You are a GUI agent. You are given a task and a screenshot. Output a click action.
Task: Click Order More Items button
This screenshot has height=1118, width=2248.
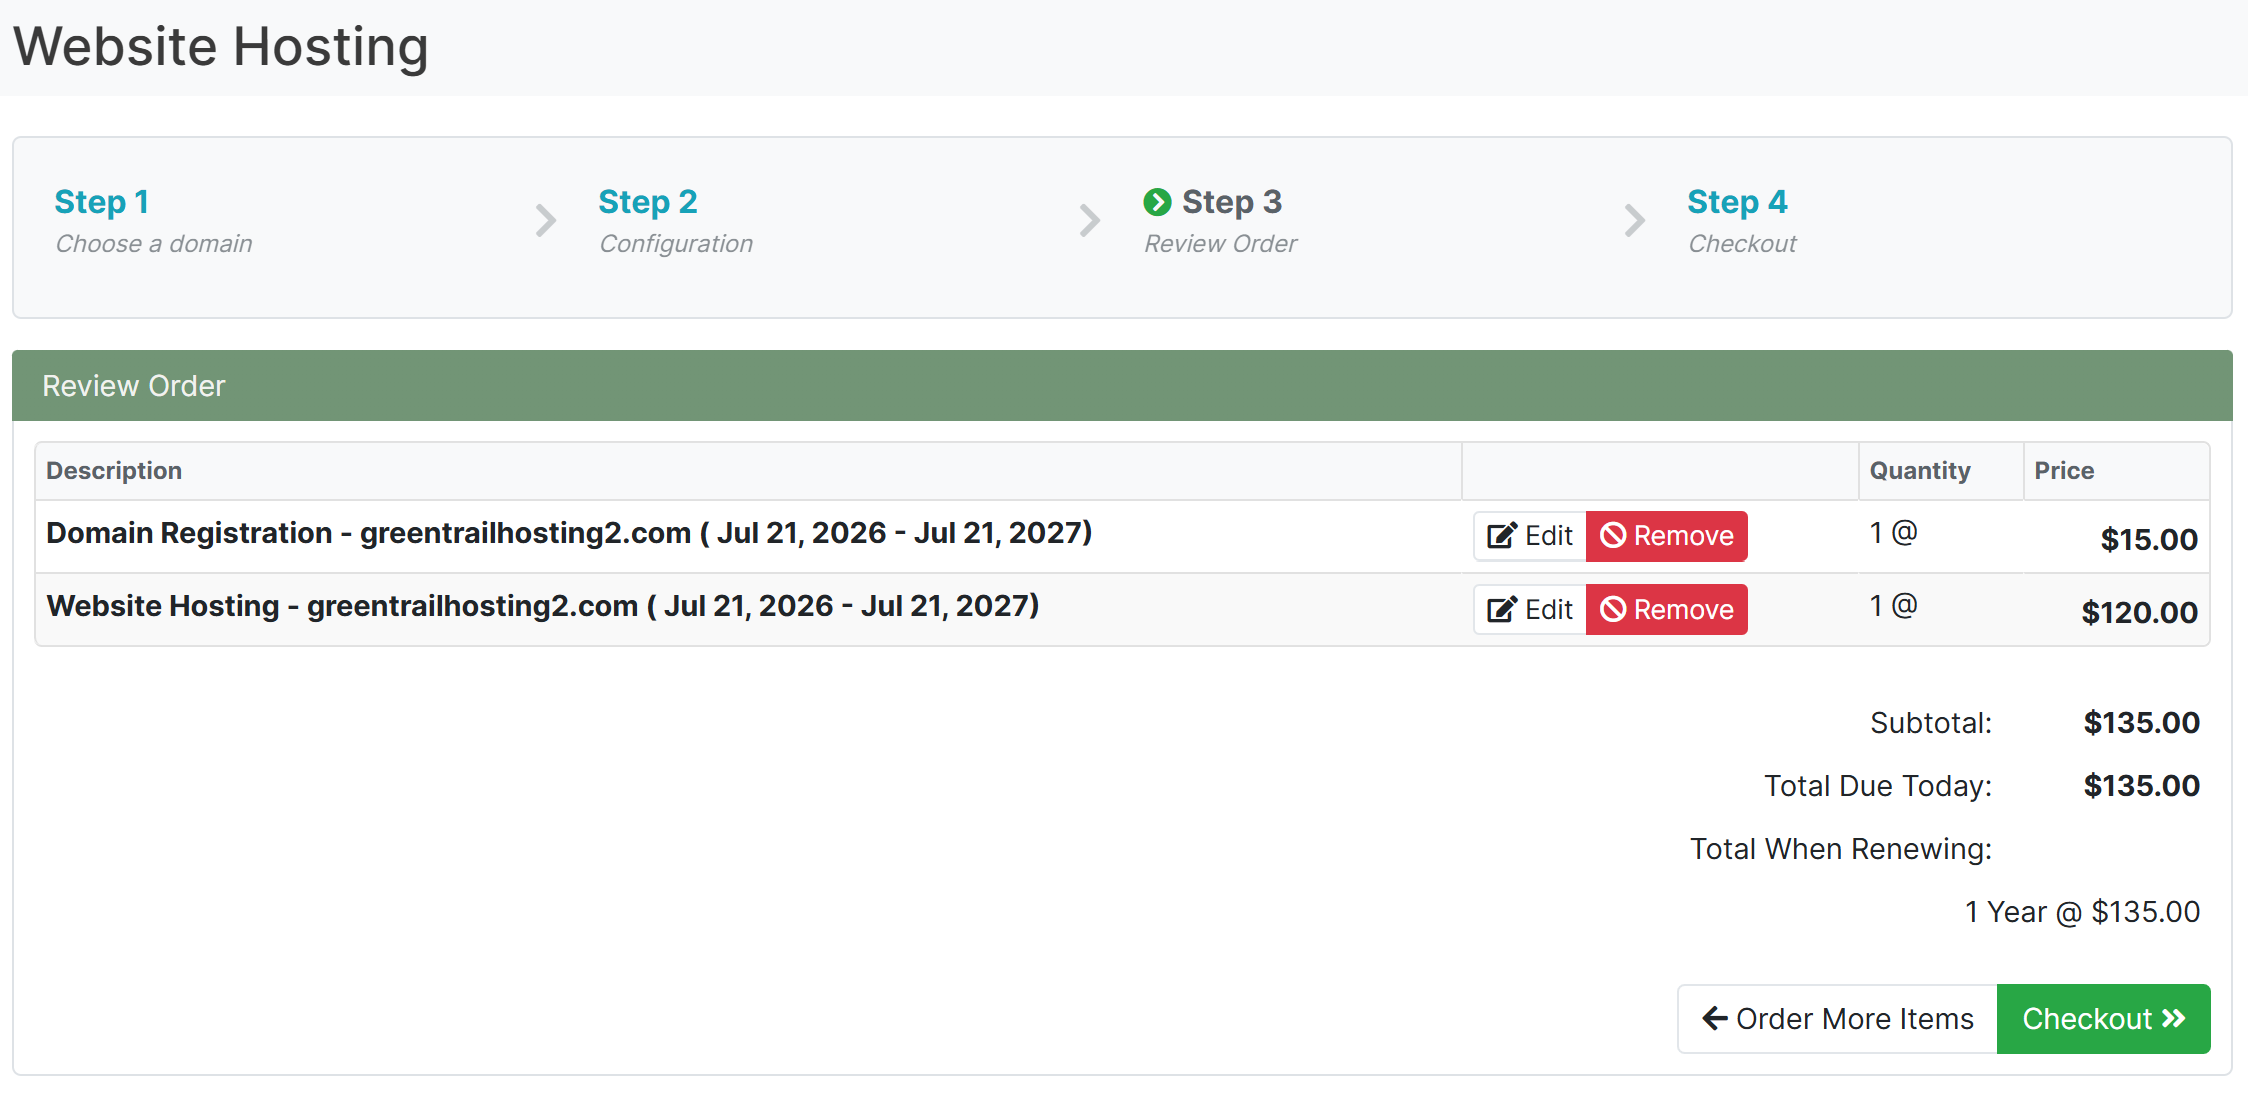click(x=1837, y=1019)
